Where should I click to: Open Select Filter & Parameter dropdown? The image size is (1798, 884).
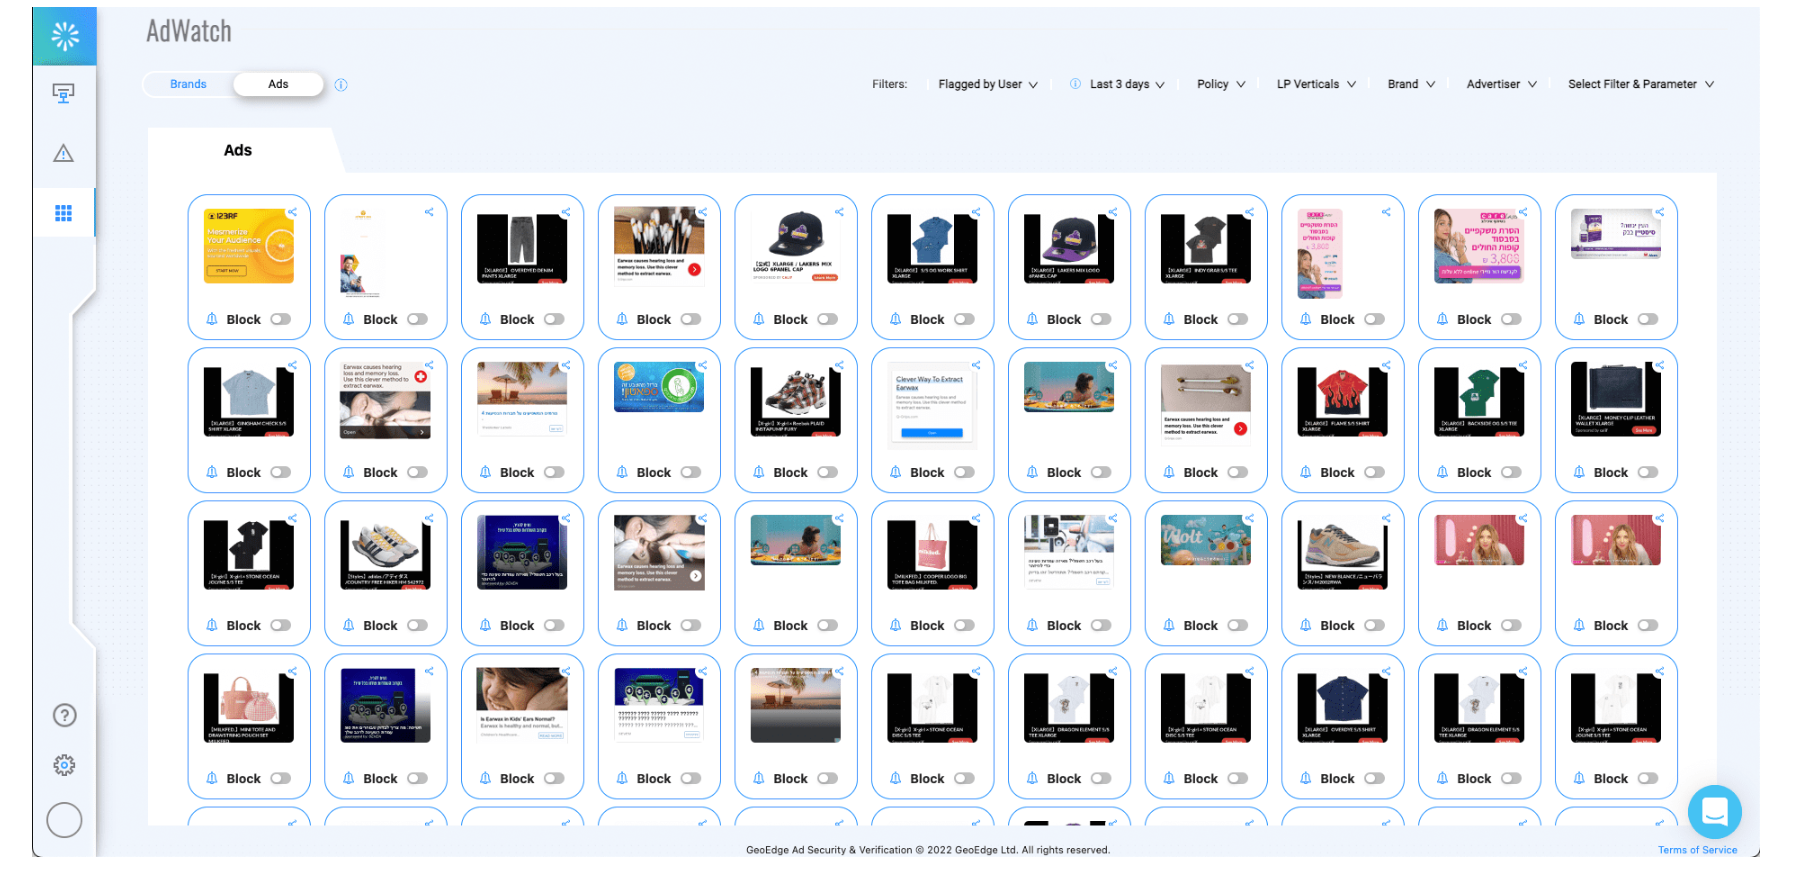(1640, 85)
